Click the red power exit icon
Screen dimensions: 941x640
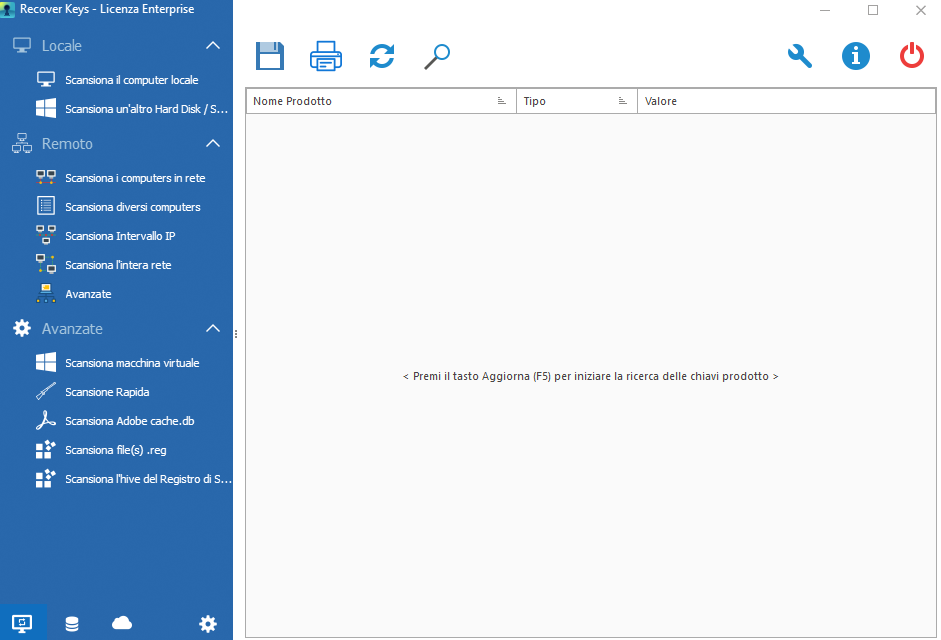point(912,55)
